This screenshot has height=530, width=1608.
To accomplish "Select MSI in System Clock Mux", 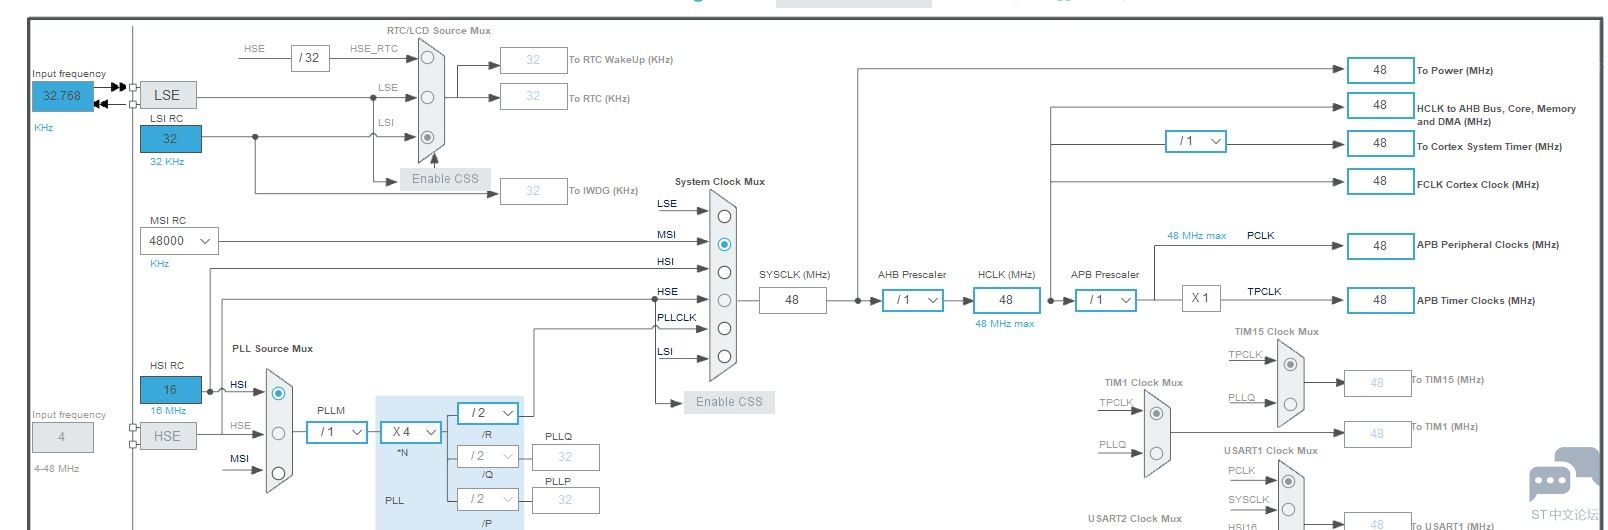I will coord(724,244).
